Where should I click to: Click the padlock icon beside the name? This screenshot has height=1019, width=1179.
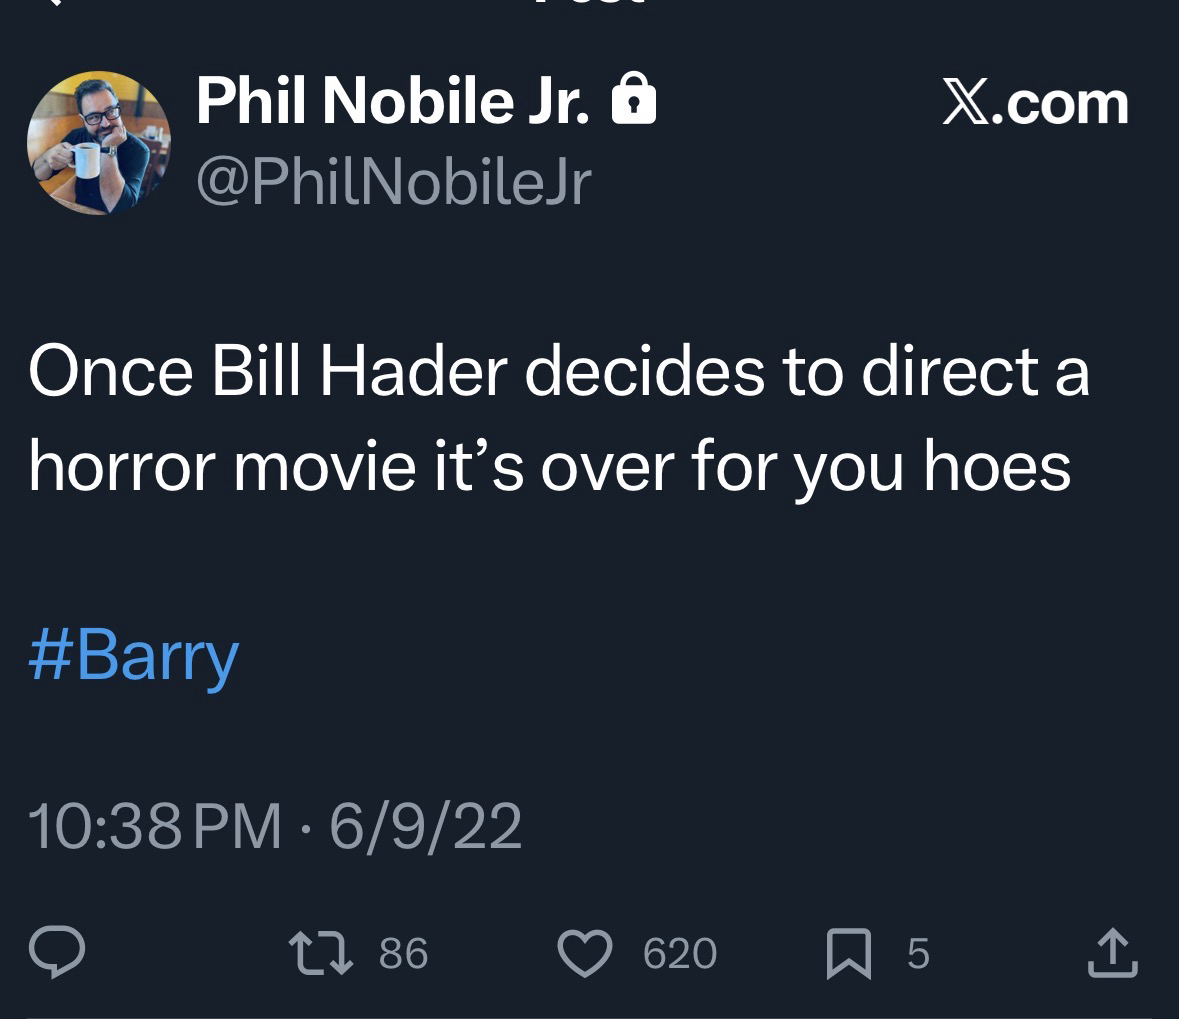634,101
